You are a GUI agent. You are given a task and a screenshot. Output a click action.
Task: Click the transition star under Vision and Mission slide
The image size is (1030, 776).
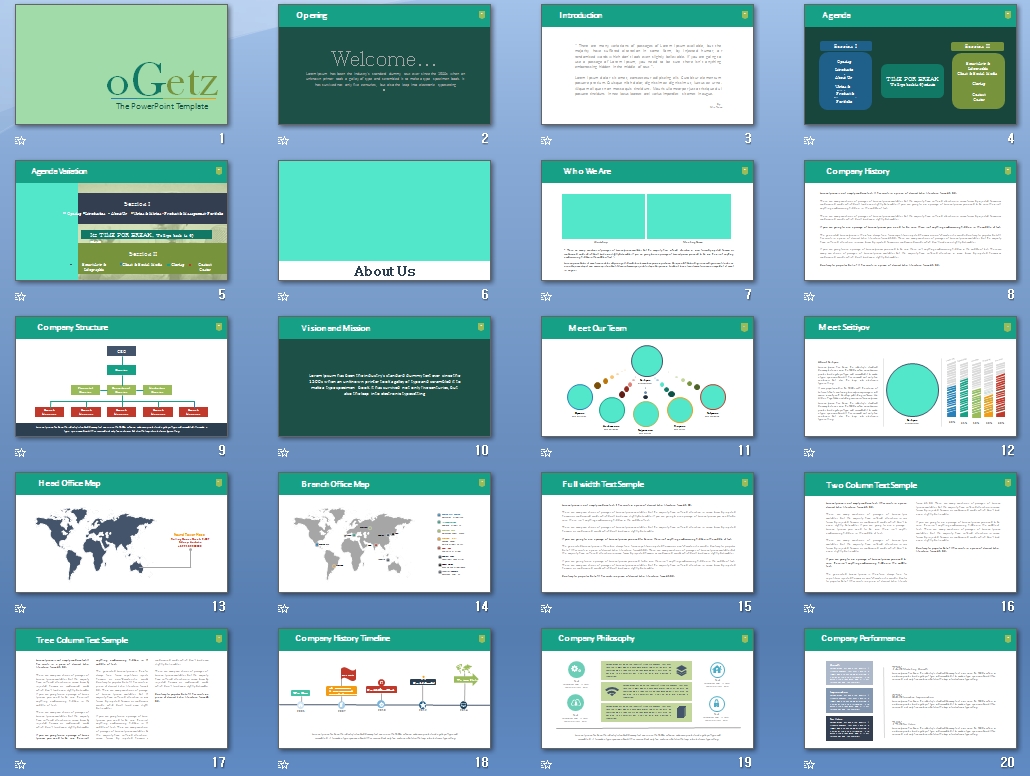point(283,453)
